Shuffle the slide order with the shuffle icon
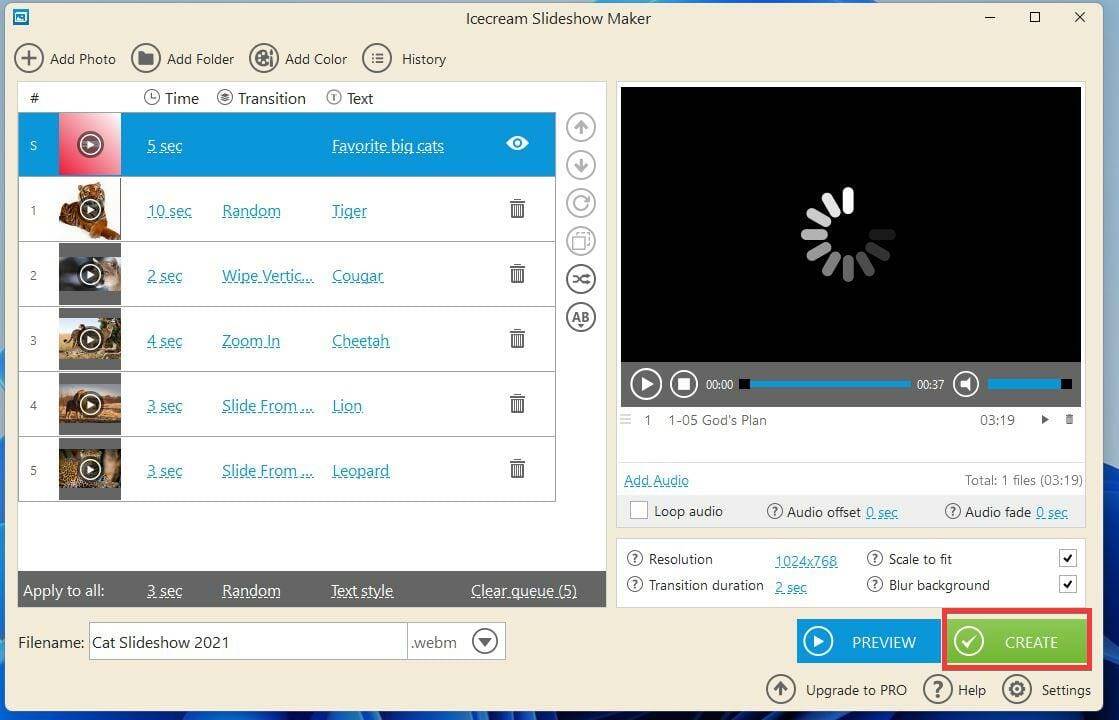This screenshot has height=720, width=1119. (x=580, y=279)
